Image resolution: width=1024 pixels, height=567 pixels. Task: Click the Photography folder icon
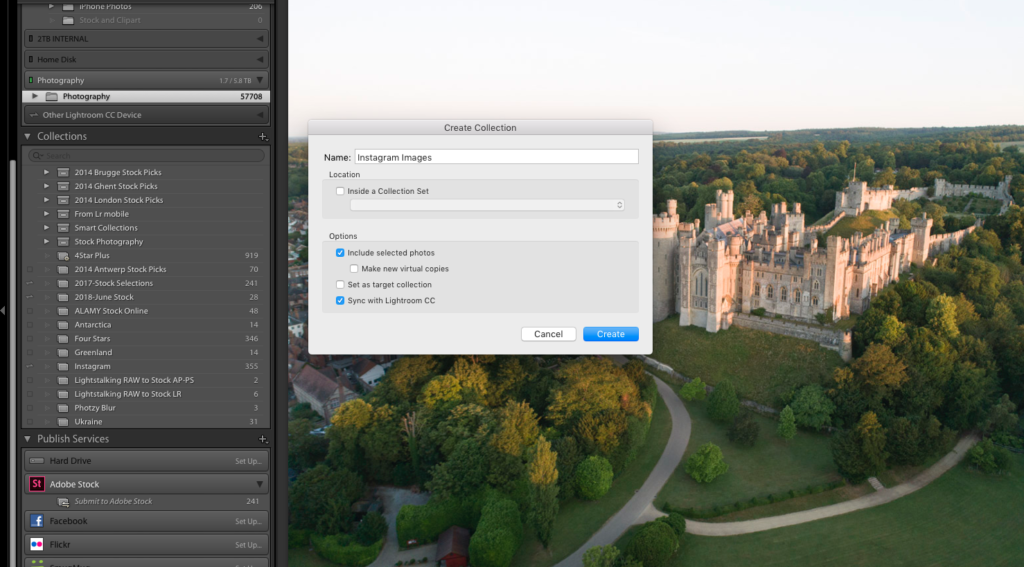pos(51,97)
